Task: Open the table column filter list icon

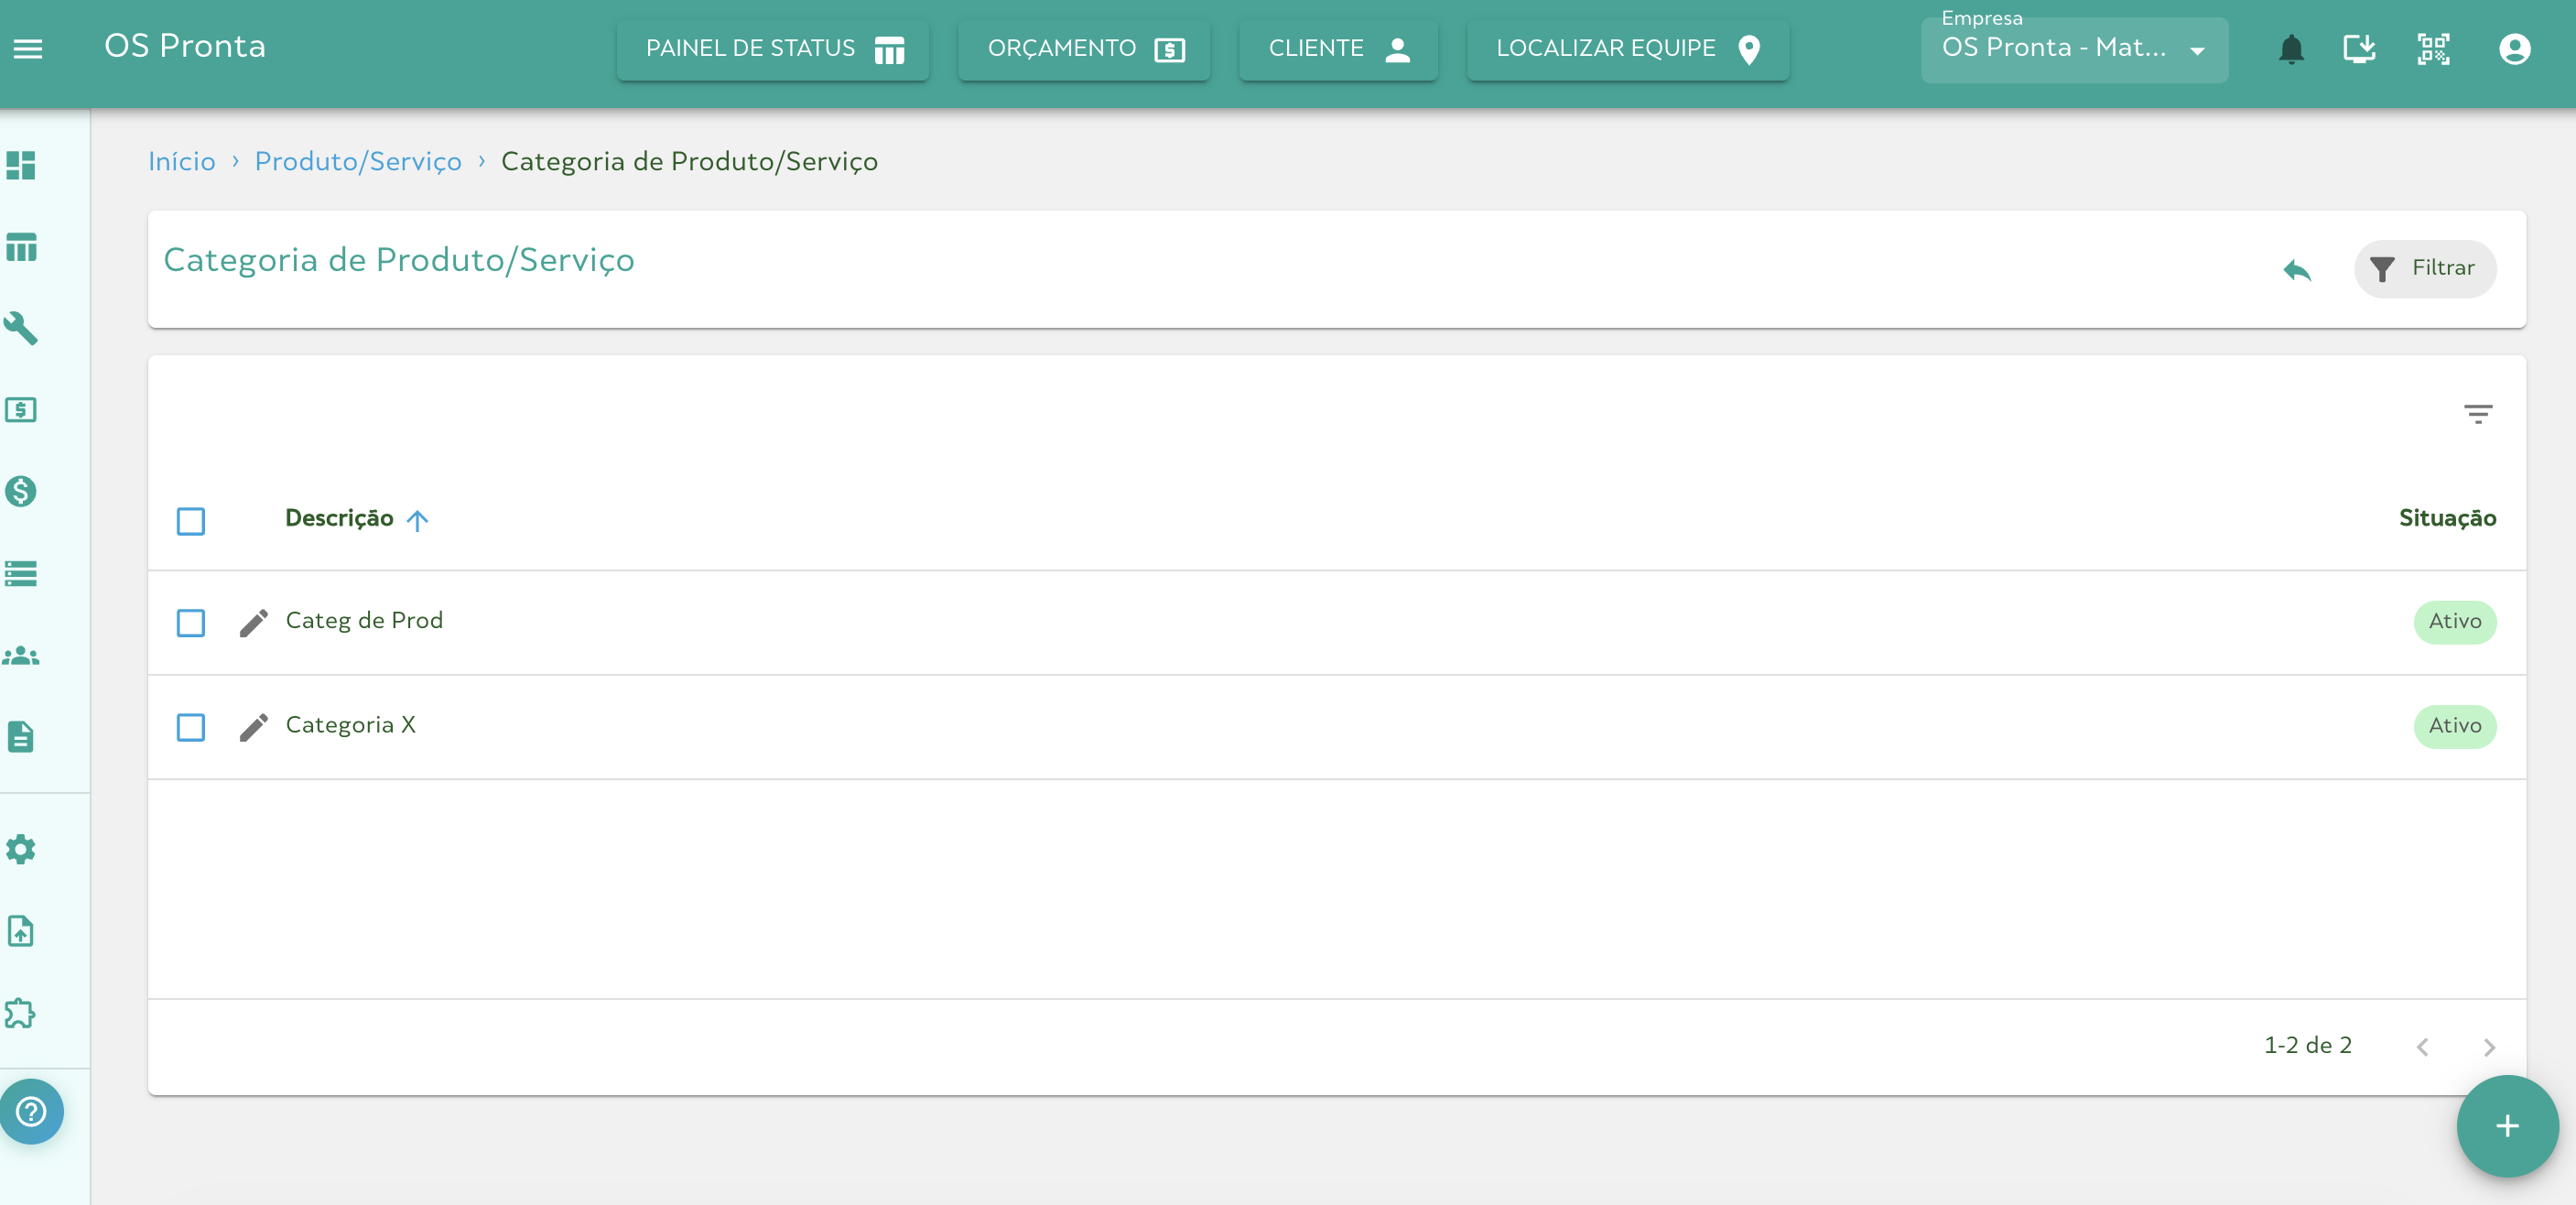Action: click(2477, 413)
